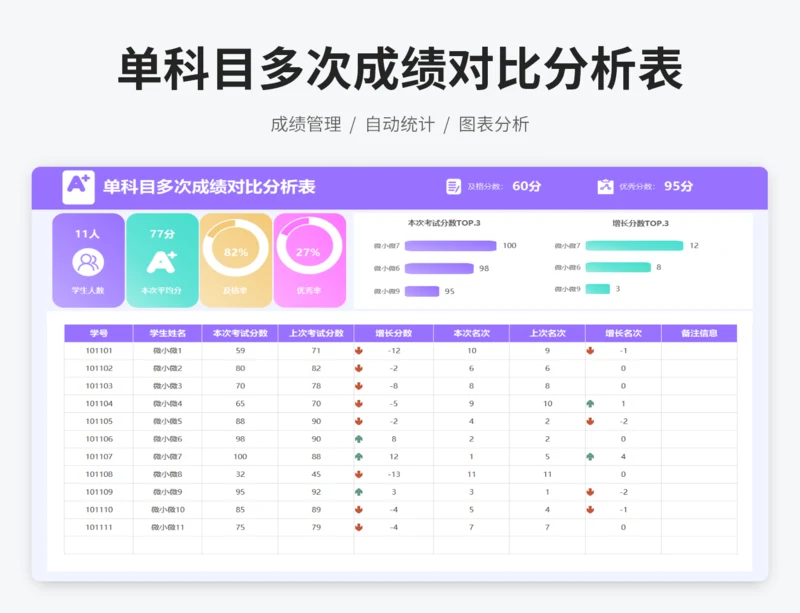
Task: Click subtitle text 成绩管理 / 自动统计 / 图表分析
Action: [x=399, y=124]
